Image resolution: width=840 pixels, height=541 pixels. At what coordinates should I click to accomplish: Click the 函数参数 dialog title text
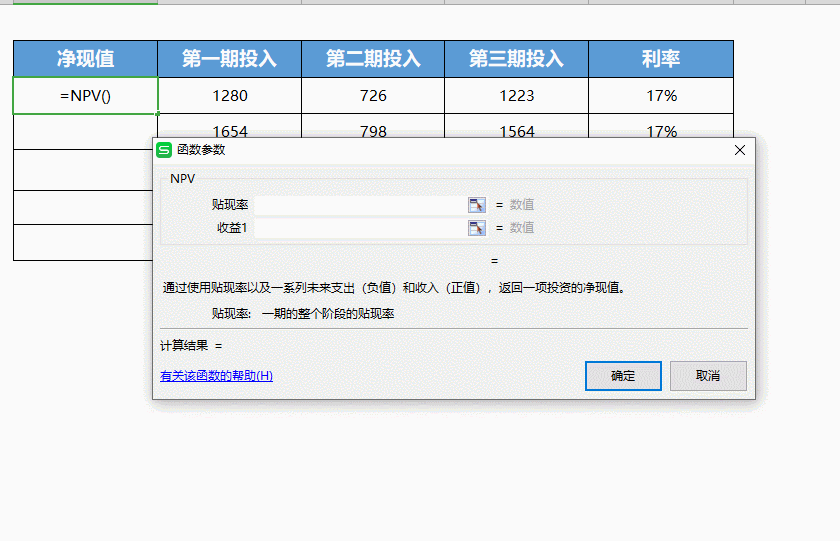201,150
